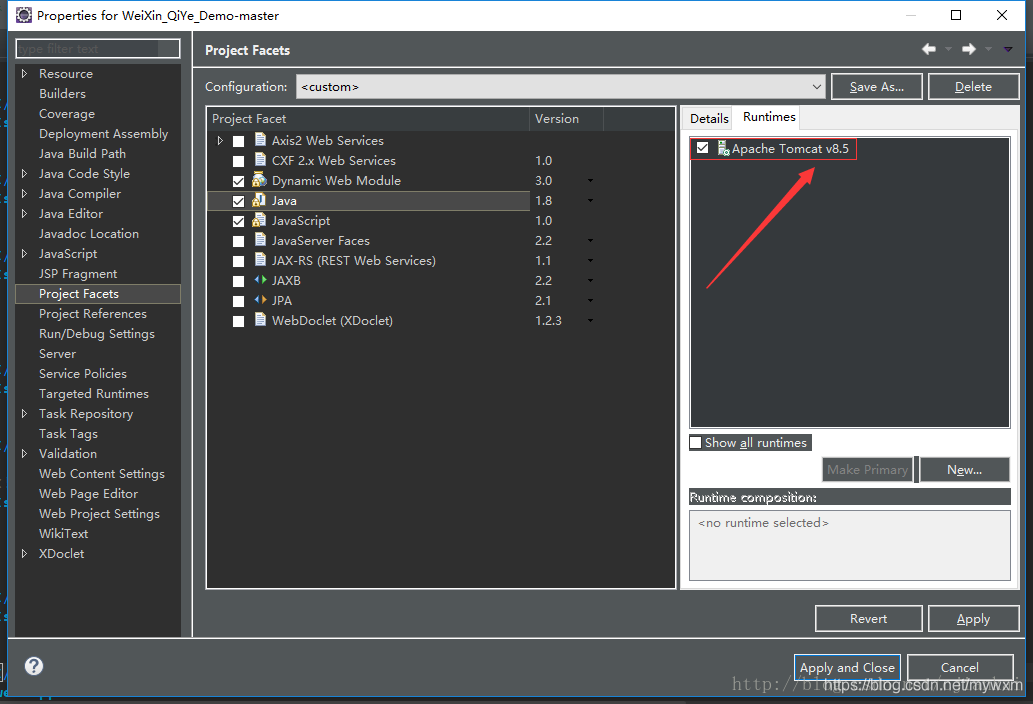Click the New... runtime button
Screen dimensions: 1033x704
pos(964,470)
